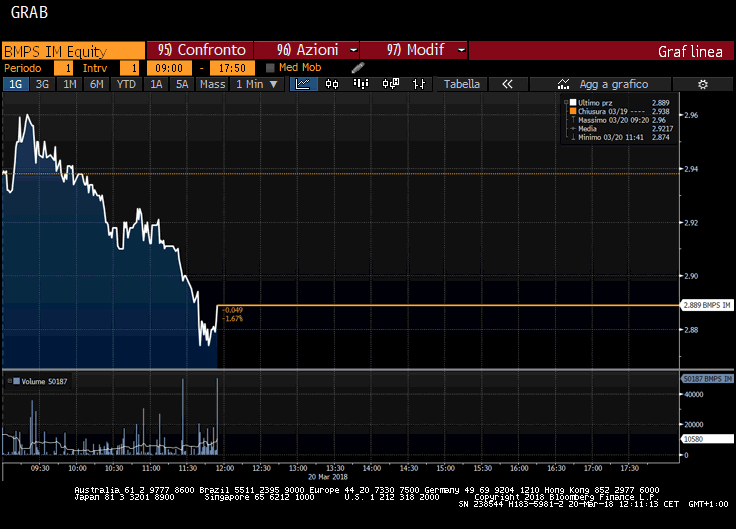Image resolution: width=736 pixels, height=529 pixels.
Task: Click the 97) Modif button
Action: click(414, 50)
